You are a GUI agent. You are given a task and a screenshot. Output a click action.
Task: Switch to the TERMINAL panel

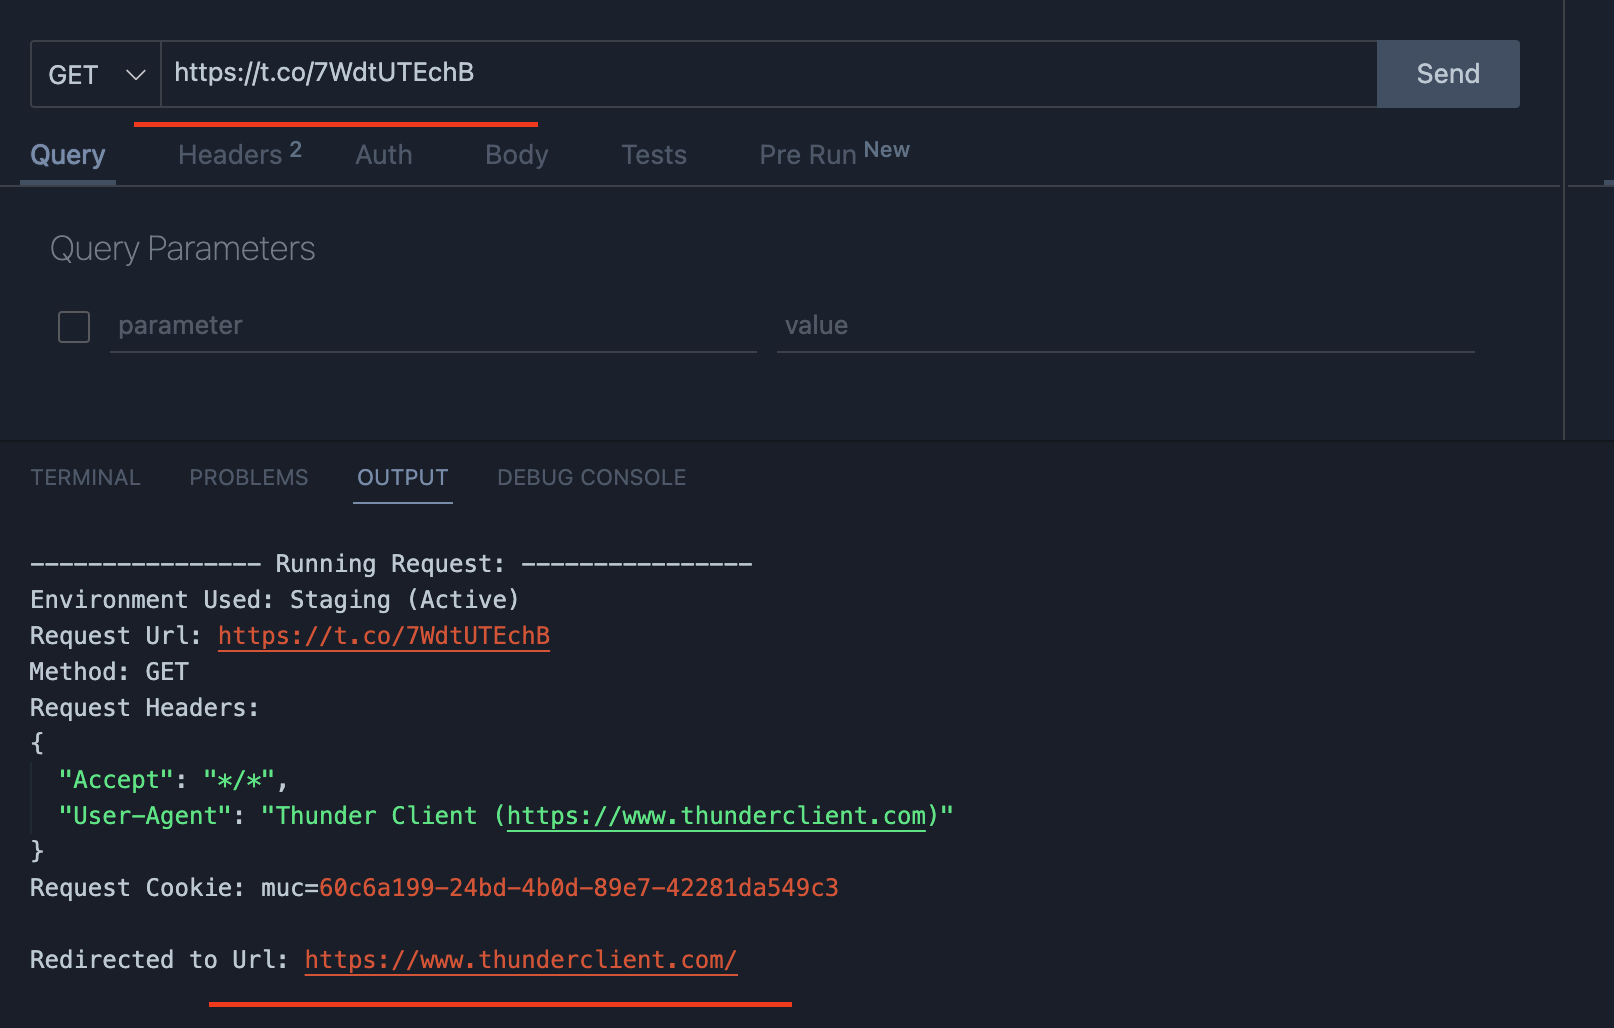tap(85, 477)
